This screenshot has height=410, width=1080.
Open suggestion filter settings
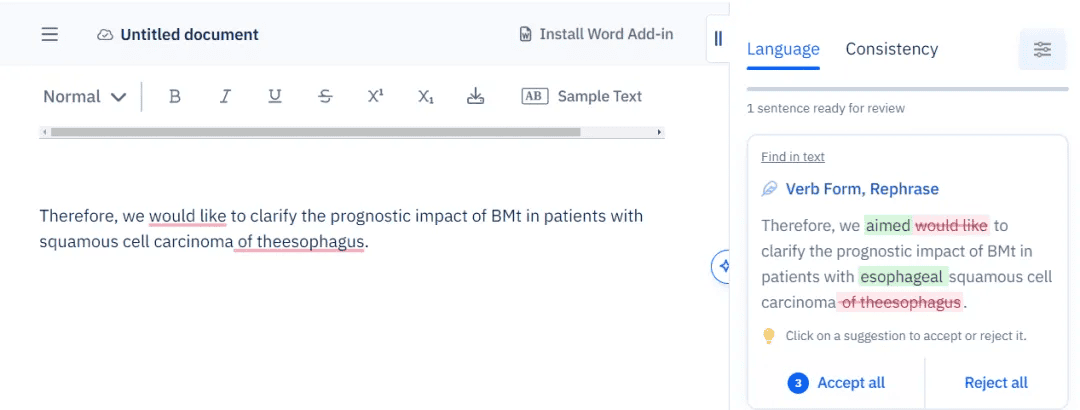[x=1042, y=49]
